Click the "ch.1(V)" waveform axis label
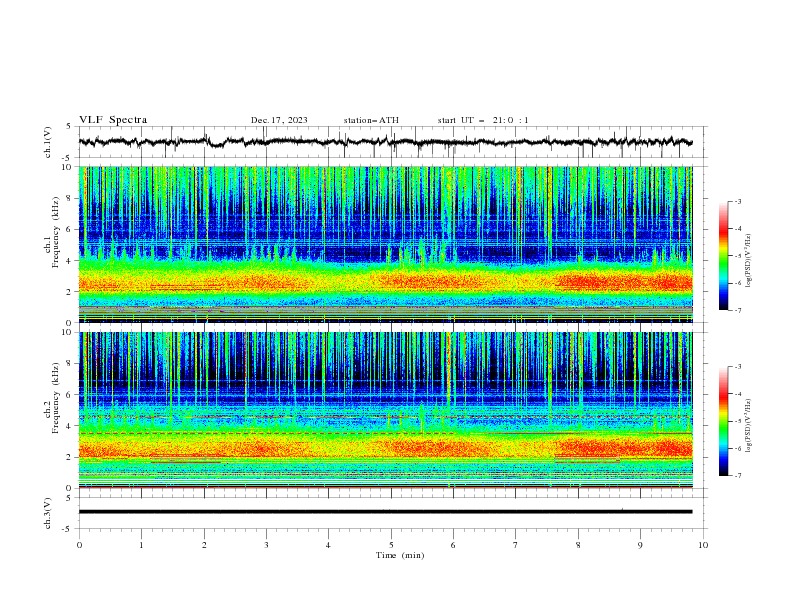The height and width of the screenshot is (612, 792). point(48,142)
